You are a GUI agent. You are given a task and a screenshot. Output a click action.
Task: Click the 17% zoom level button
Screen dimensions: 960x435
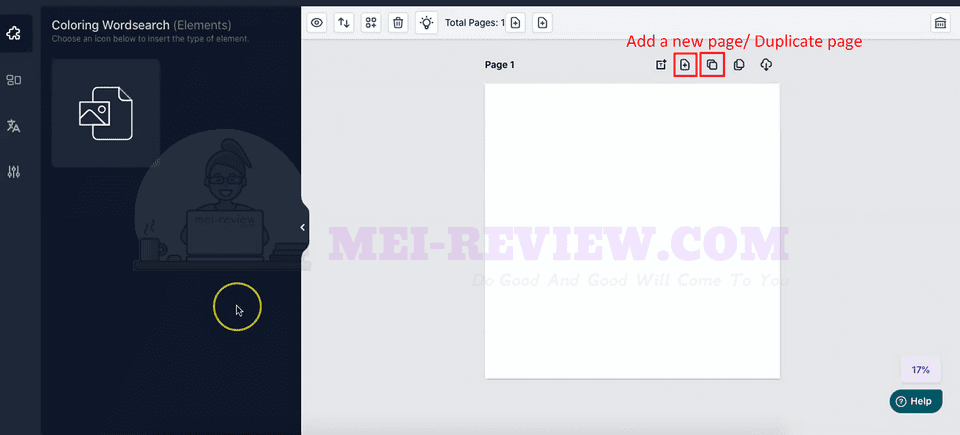(920, 370)
